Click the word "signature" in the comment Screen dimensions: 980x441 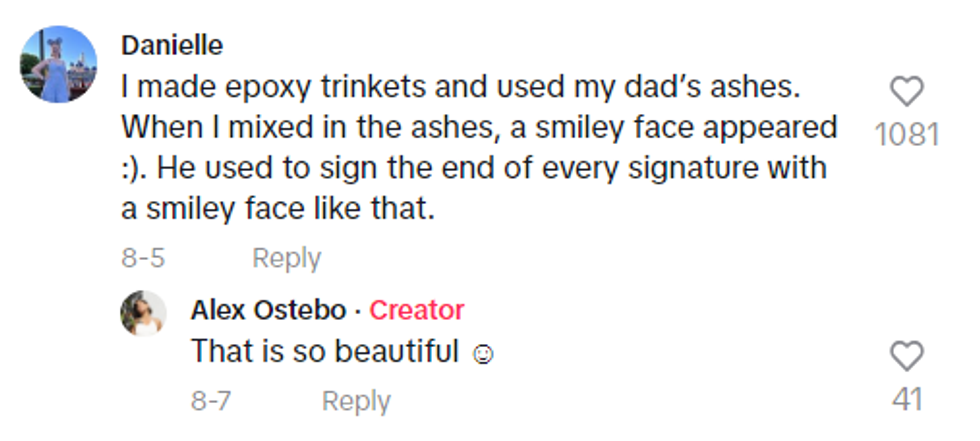tap(692, 168)
